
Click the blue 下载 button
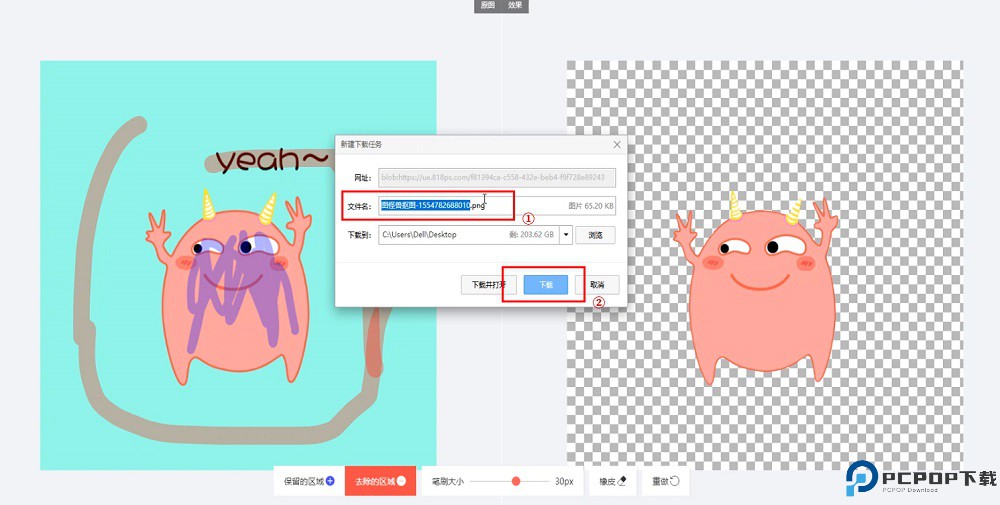click(546, 284)
